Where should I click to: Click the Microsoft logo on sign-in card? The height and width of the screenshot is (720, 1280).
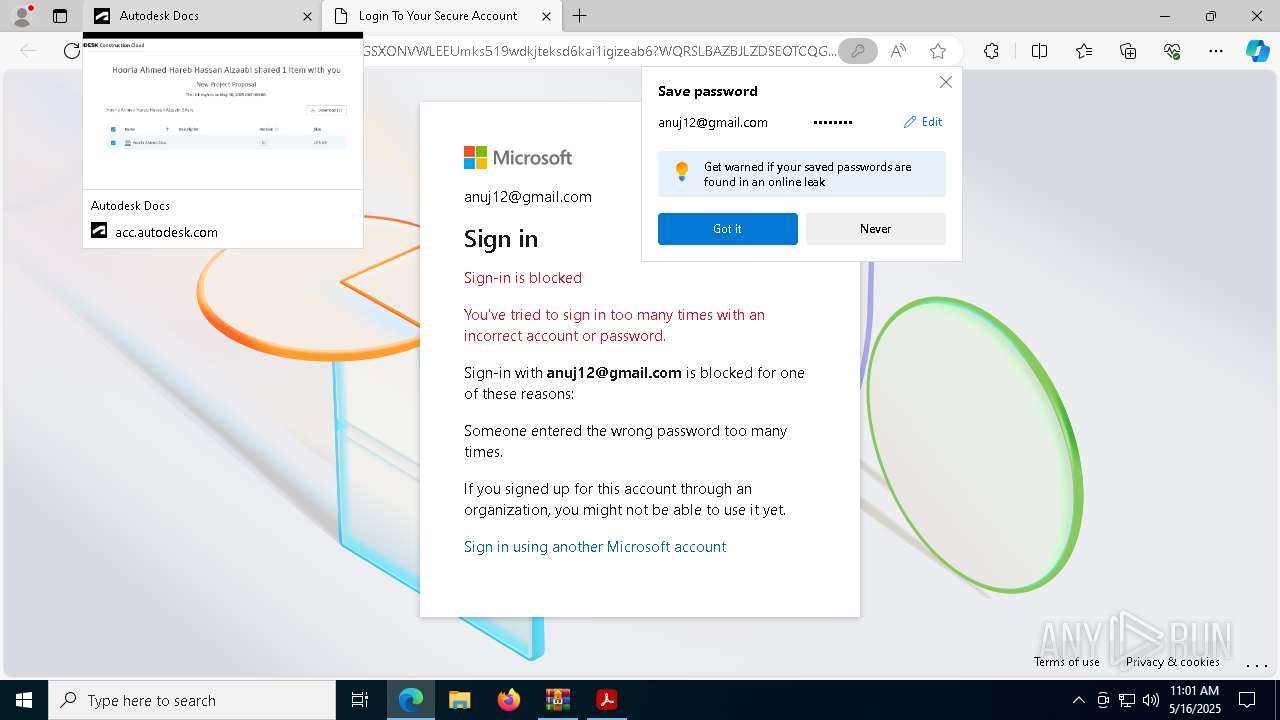[518, 157]
